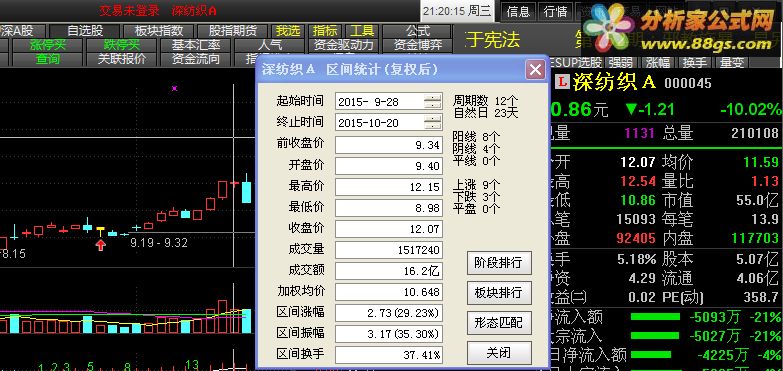Click the 最高价 value 12.15
Image resolution: width=783 pixels, height=371 pixels.
pyautogui.click(x=389, y=187)
